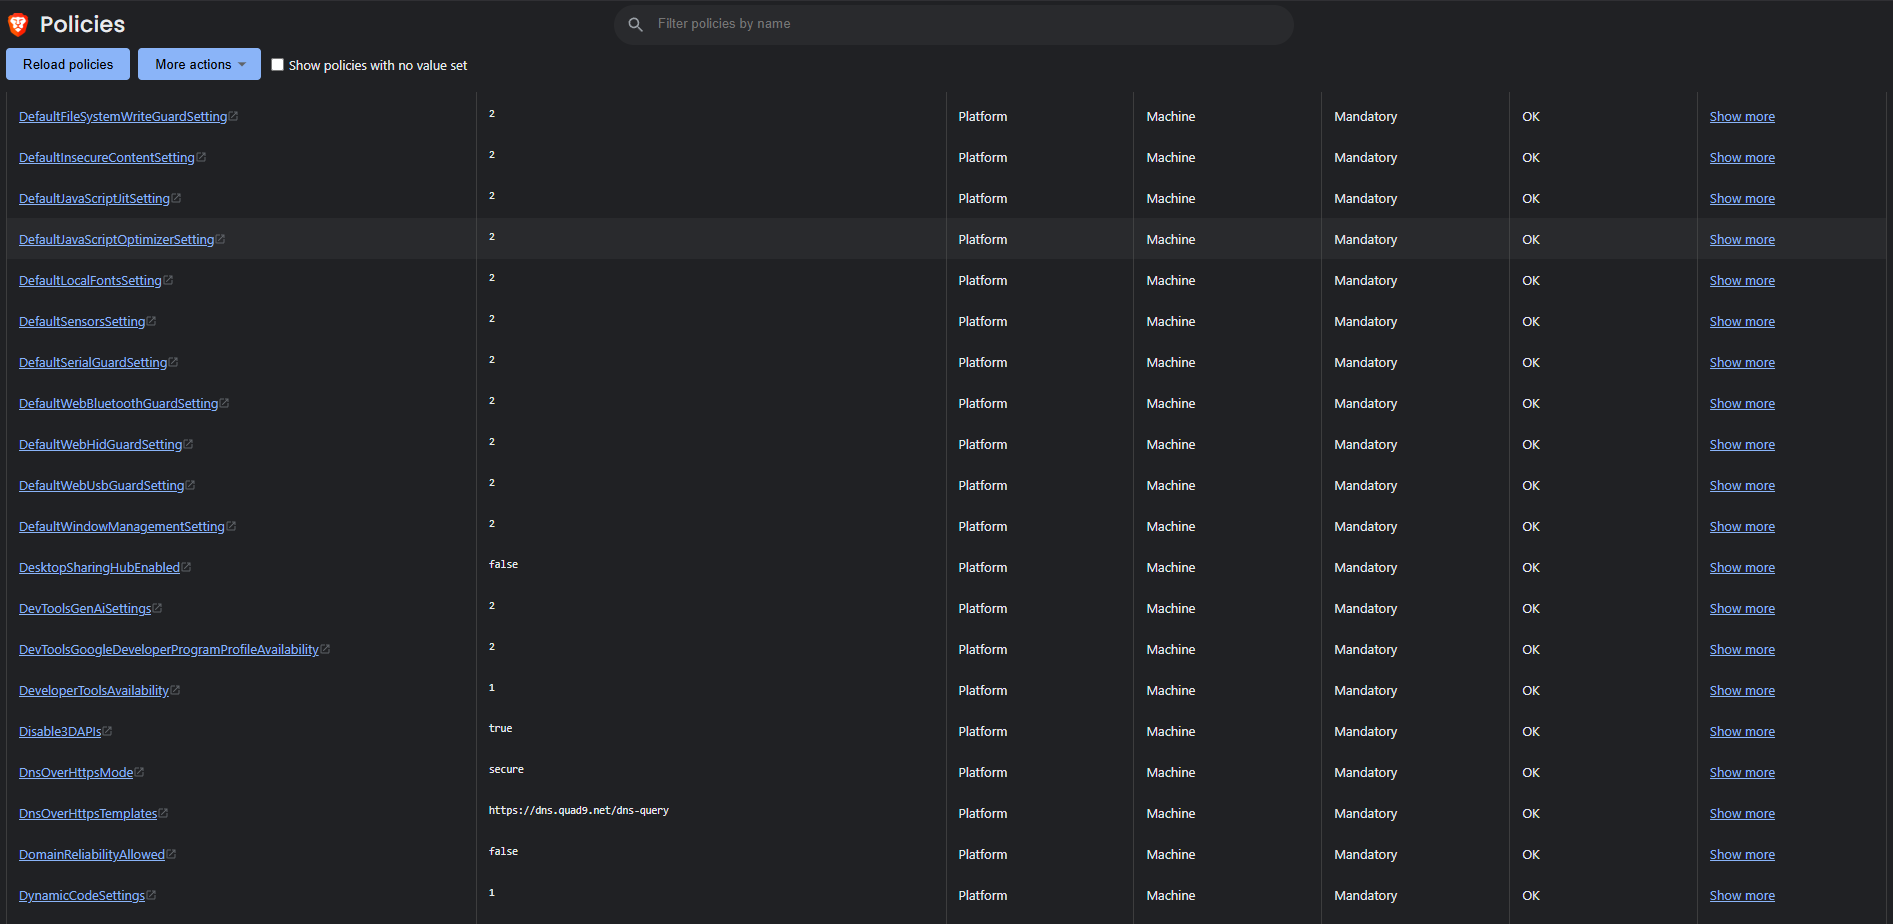Expand Show more for DeveloperToolsAvailability
Screen dimensions: 1893x924
point(1741,691)
